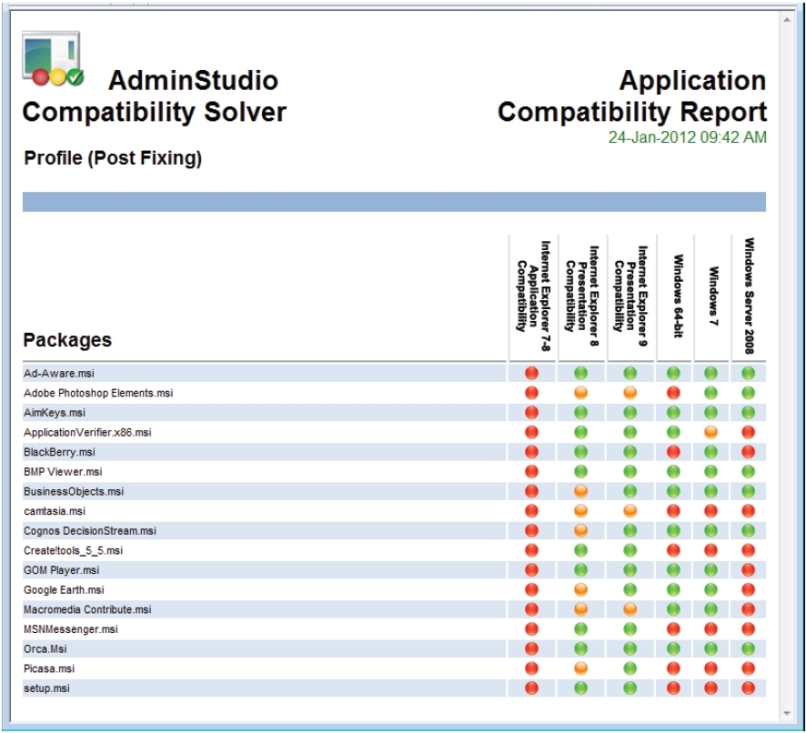The width and height of the screenshot is (806, 733).
Task: Click the Packages column heading
Action: (x=67, y=340)
